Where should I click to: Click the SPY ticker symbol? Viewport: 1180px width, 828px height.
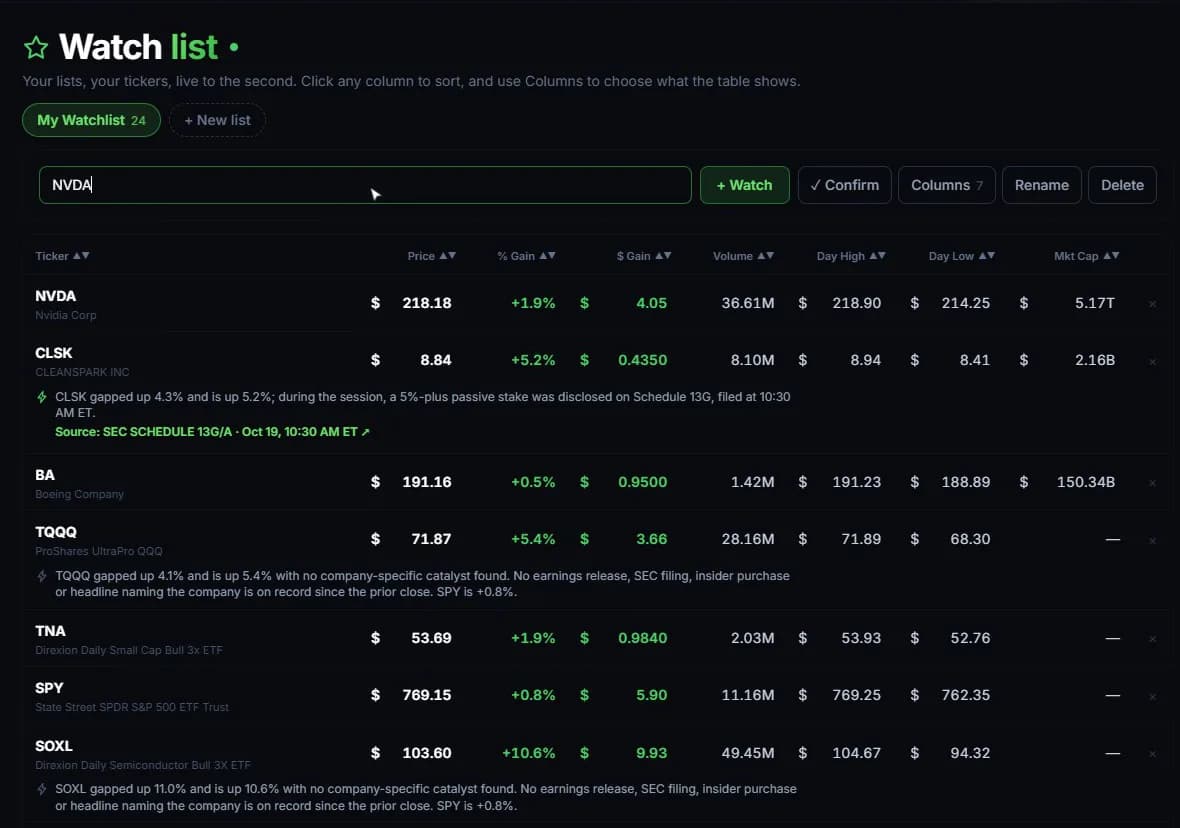tap(49, 688)
